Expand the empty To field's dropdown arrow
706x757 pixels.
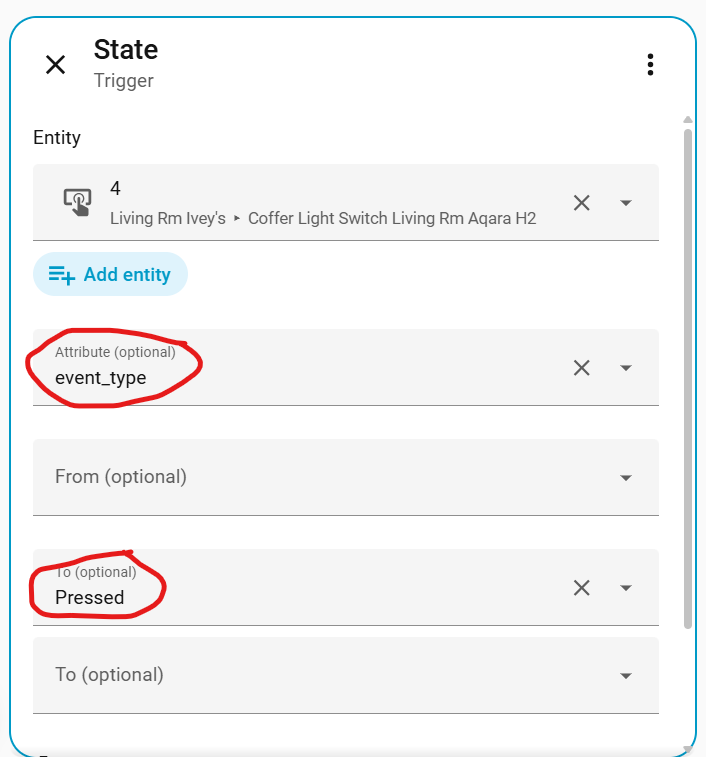(626, 676)
